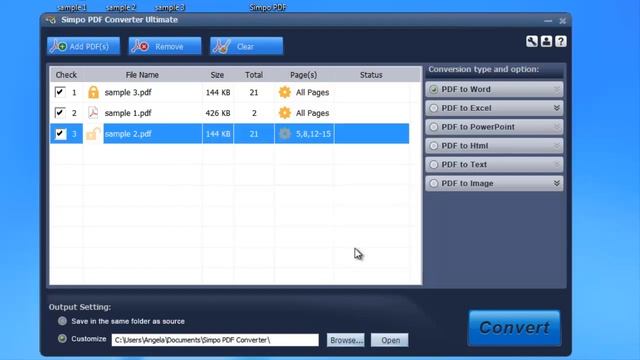The height and width of the screenshot is (360, 640).
Task: Click the sample 2 desktop shortcut
Action: tap(120, 7)
